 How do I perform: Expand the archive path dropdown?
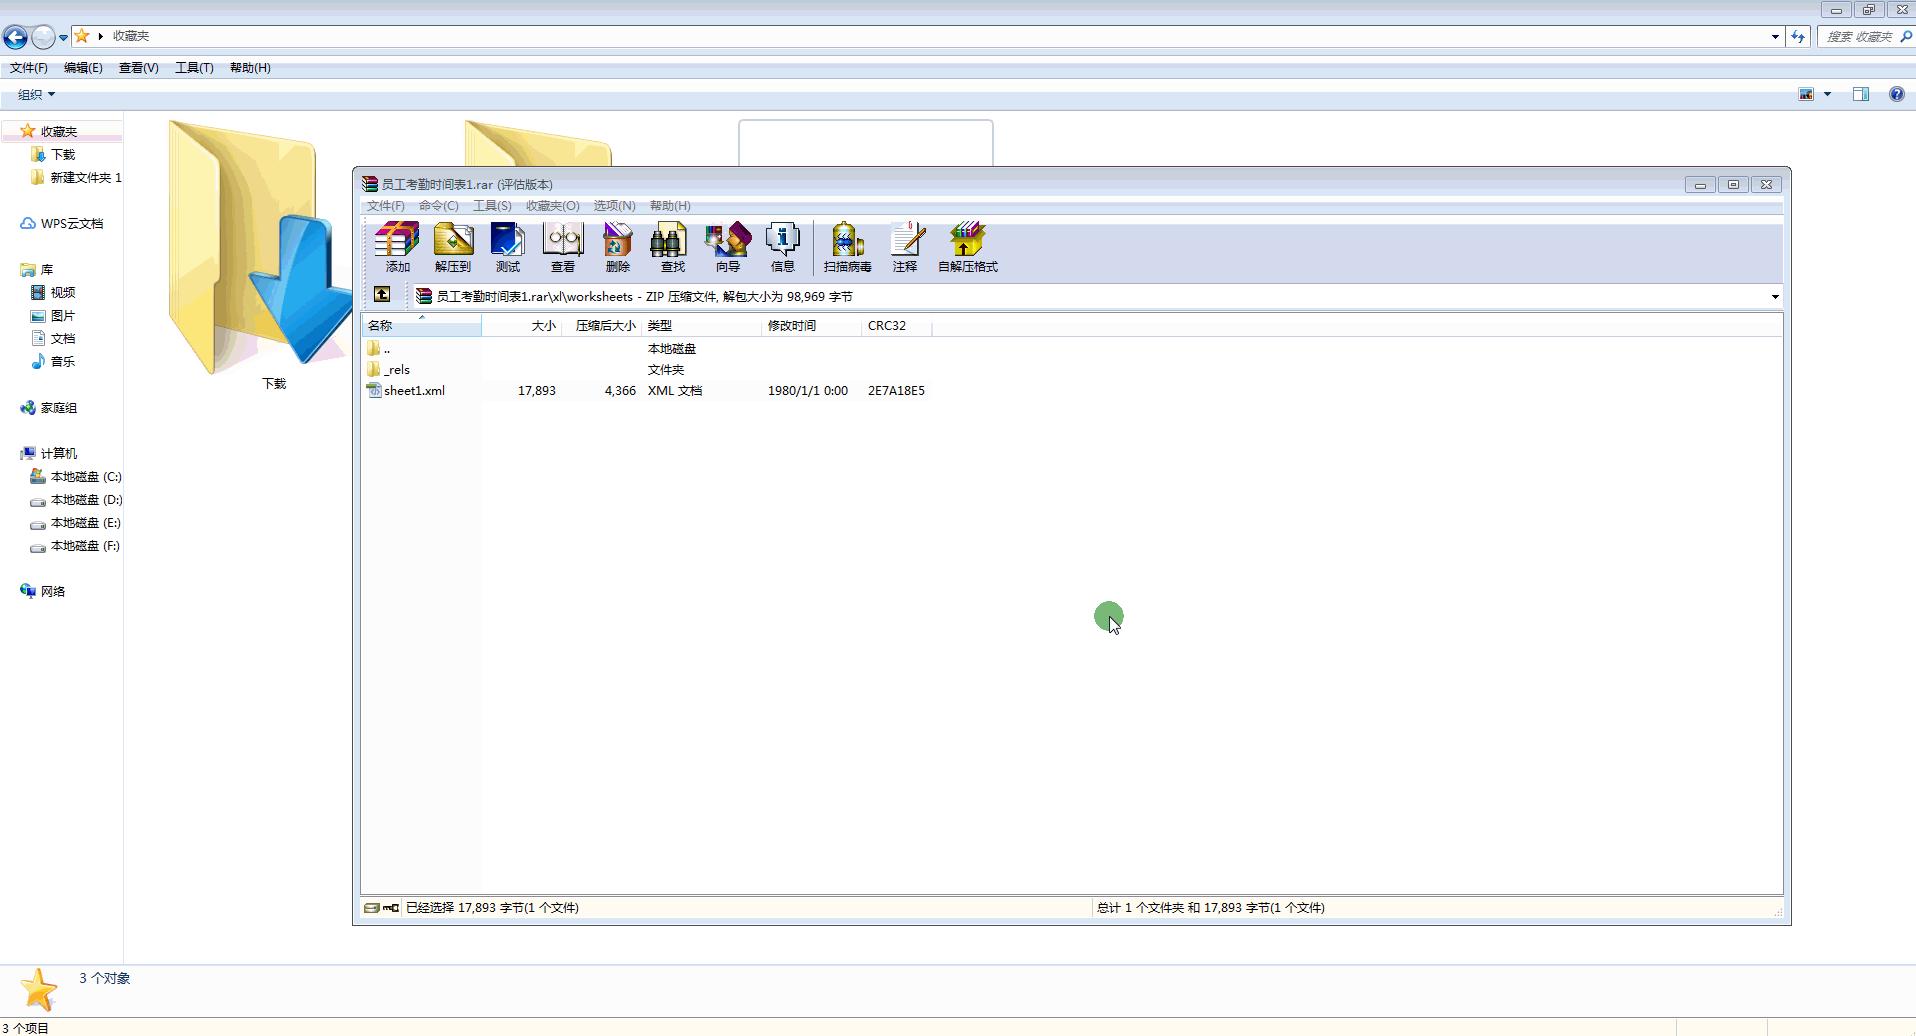(1775, 297)
